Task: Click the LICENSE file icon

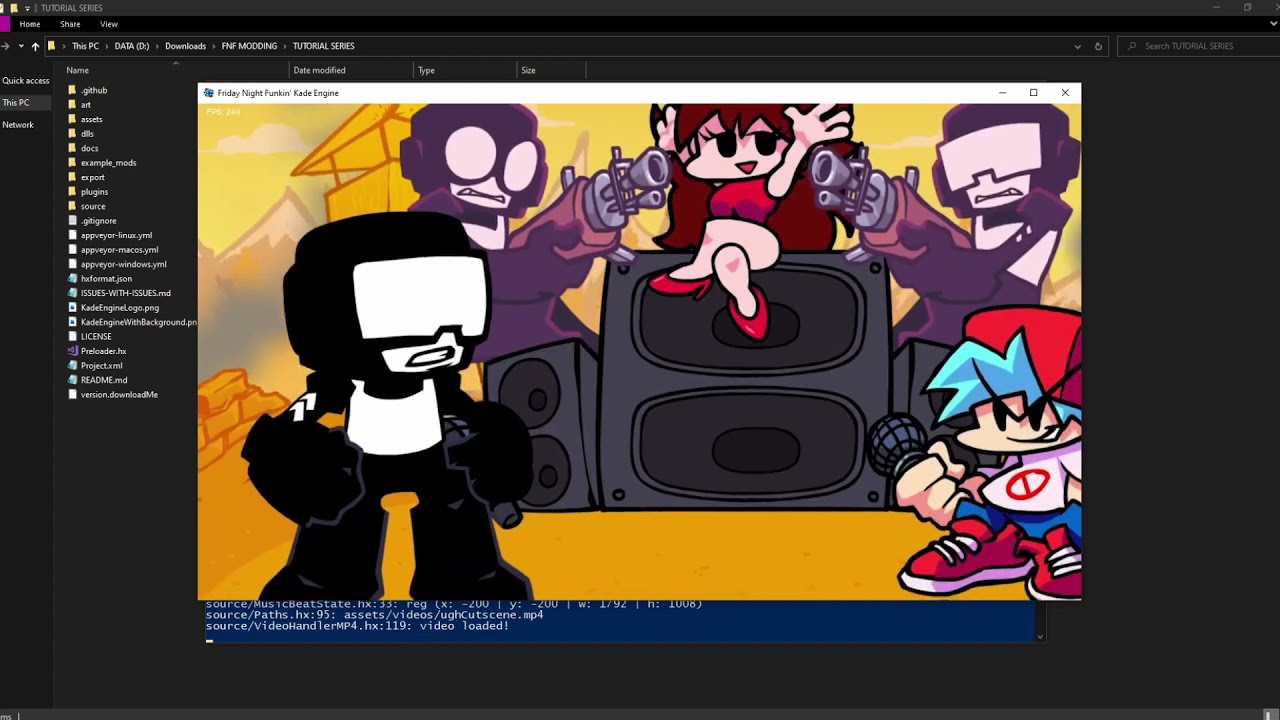Action: click(x=72, y=337)
